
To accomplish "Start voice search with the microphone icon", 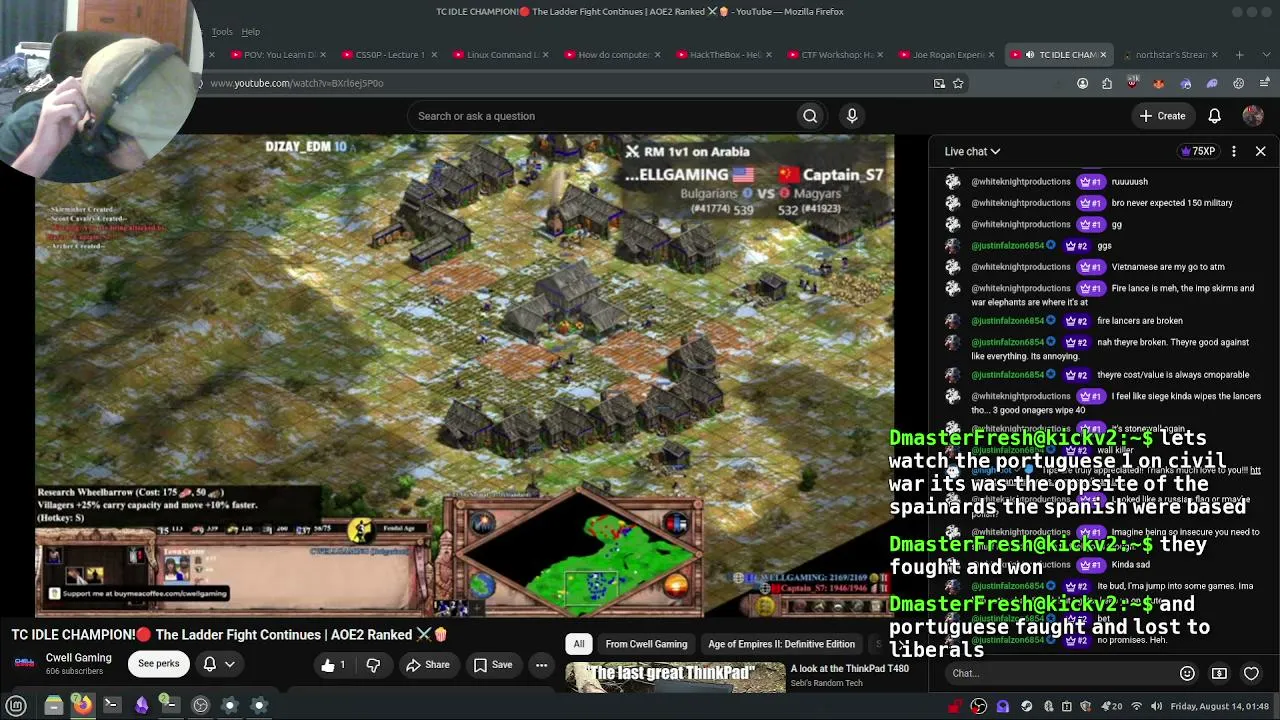I will point(852,116).
